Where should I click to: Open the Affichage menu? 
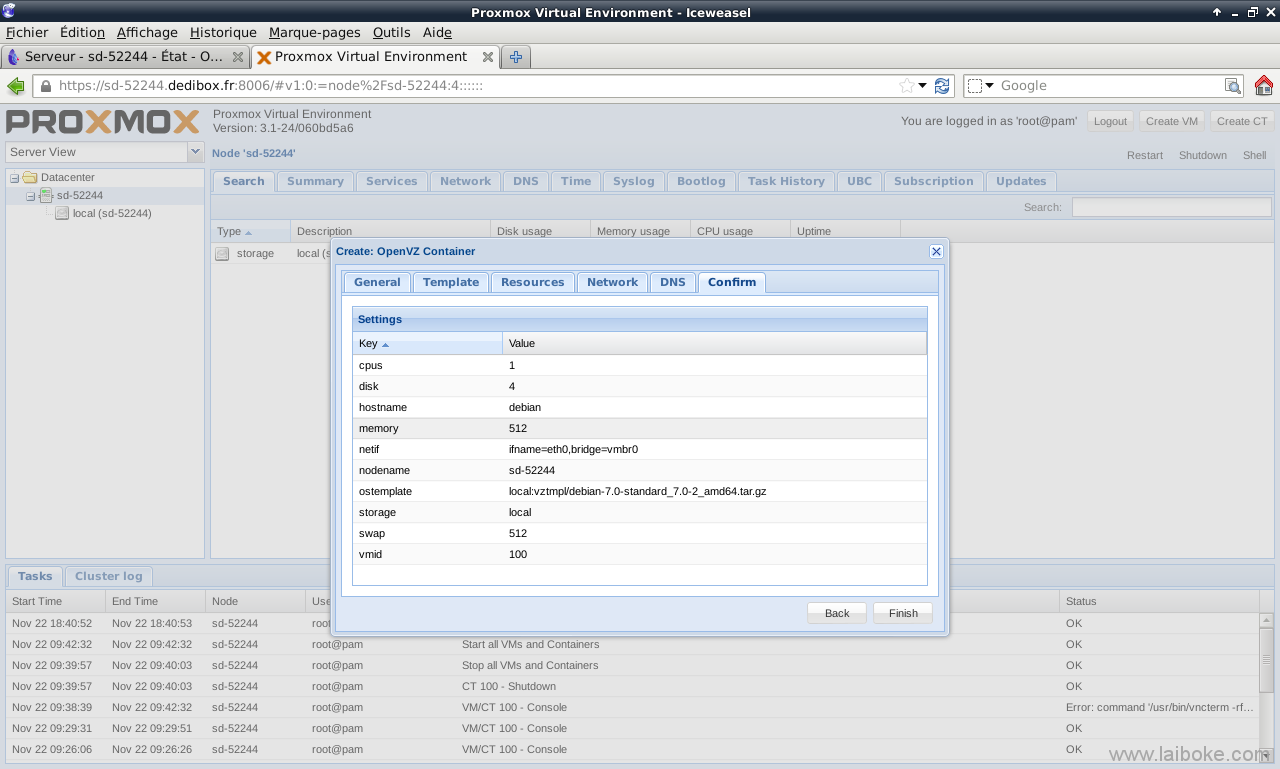point(147,32)
